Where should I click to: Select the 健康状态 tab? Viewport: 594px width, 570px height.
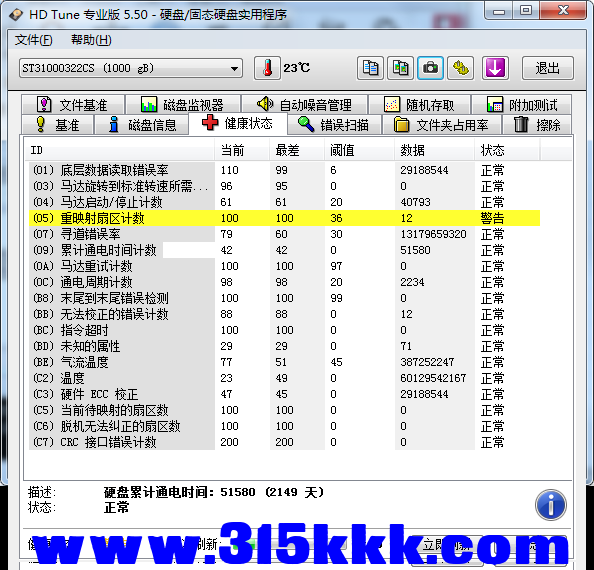238,123
